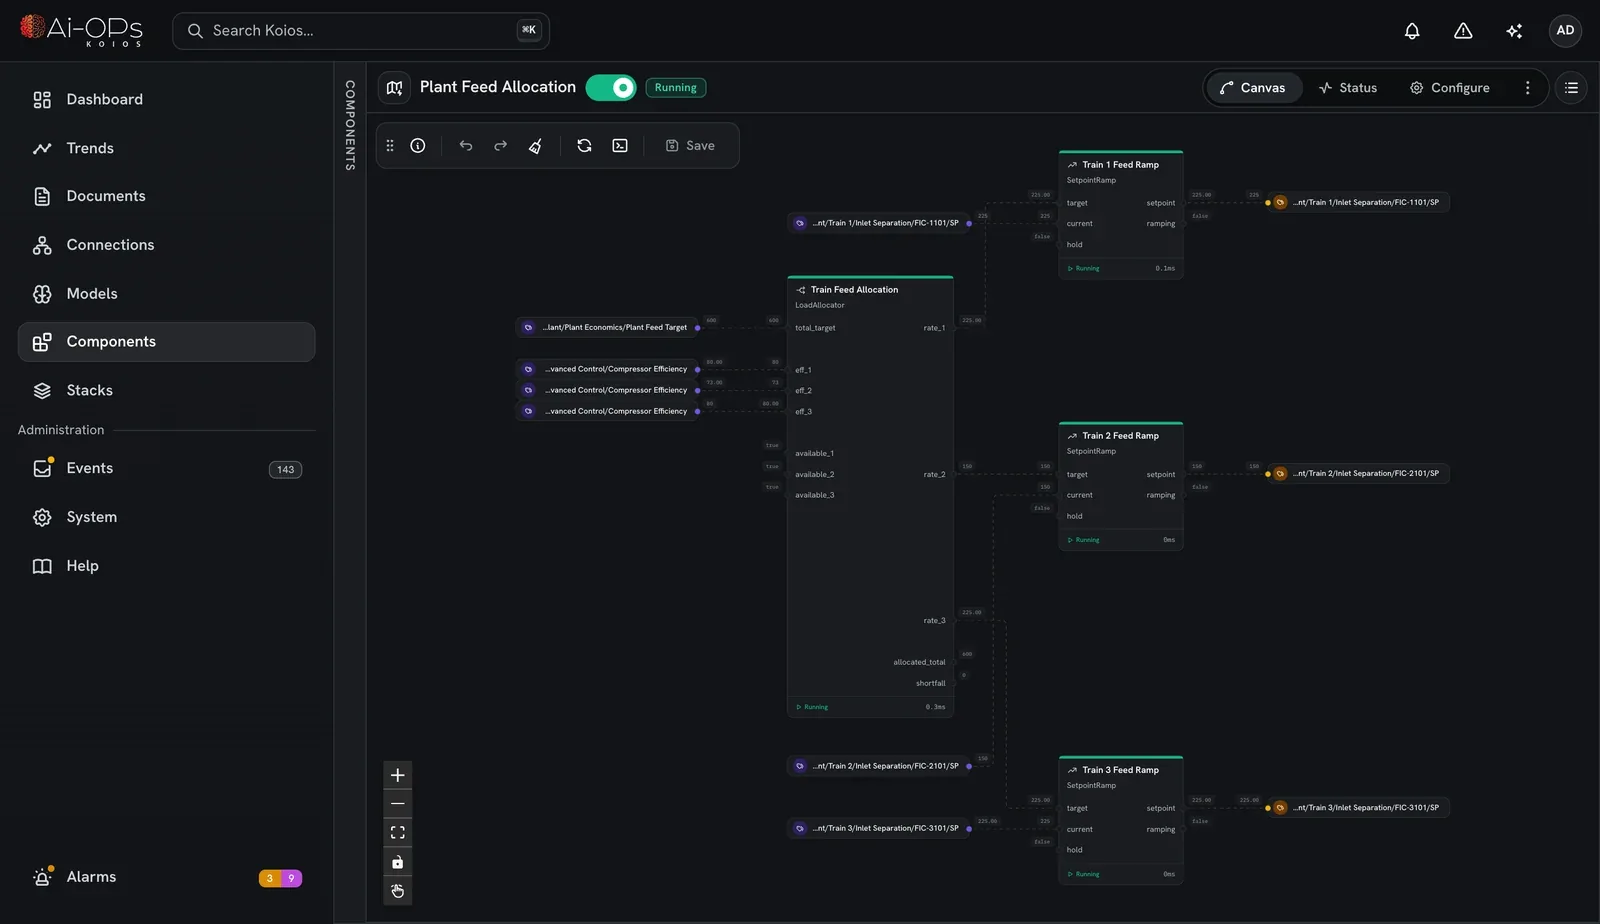1600x924 pixels.
Task: Toggle the canvas lock icon
Action: 398,862
